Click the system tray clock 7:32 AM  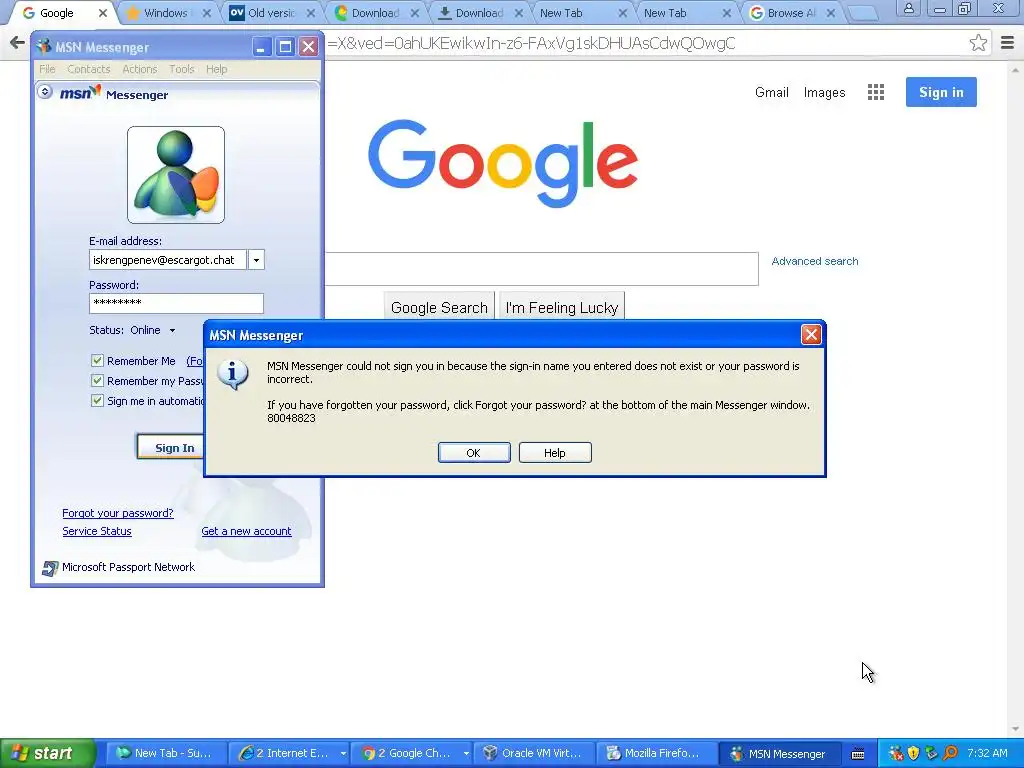coord(987,753)
